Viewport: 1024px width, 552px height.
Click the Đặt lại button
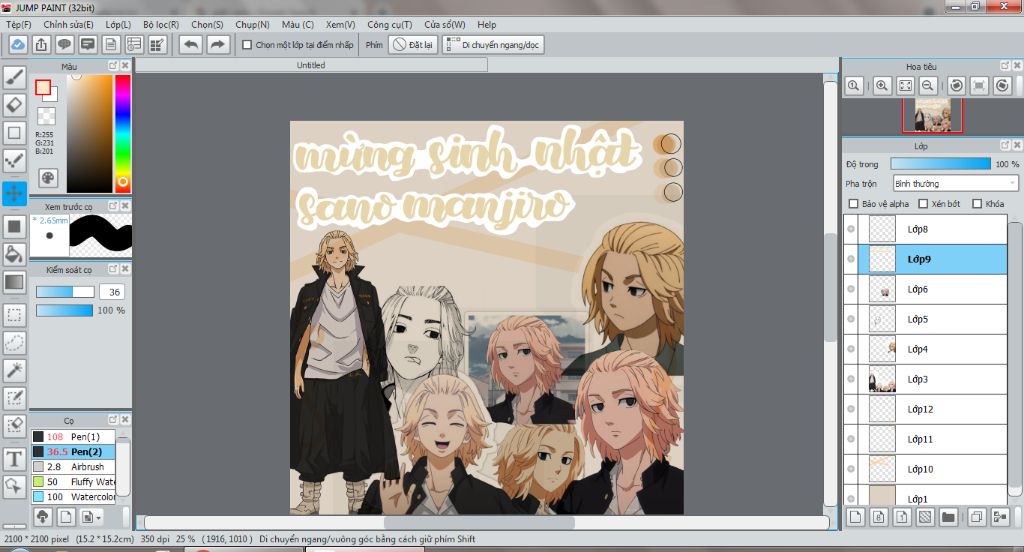(413, 44)
